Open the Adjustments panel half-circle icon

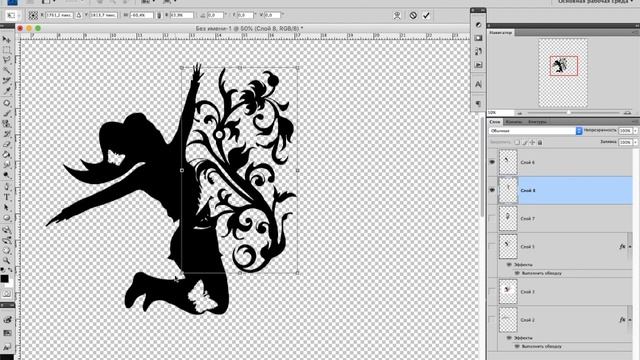click(x=478, y=25)
